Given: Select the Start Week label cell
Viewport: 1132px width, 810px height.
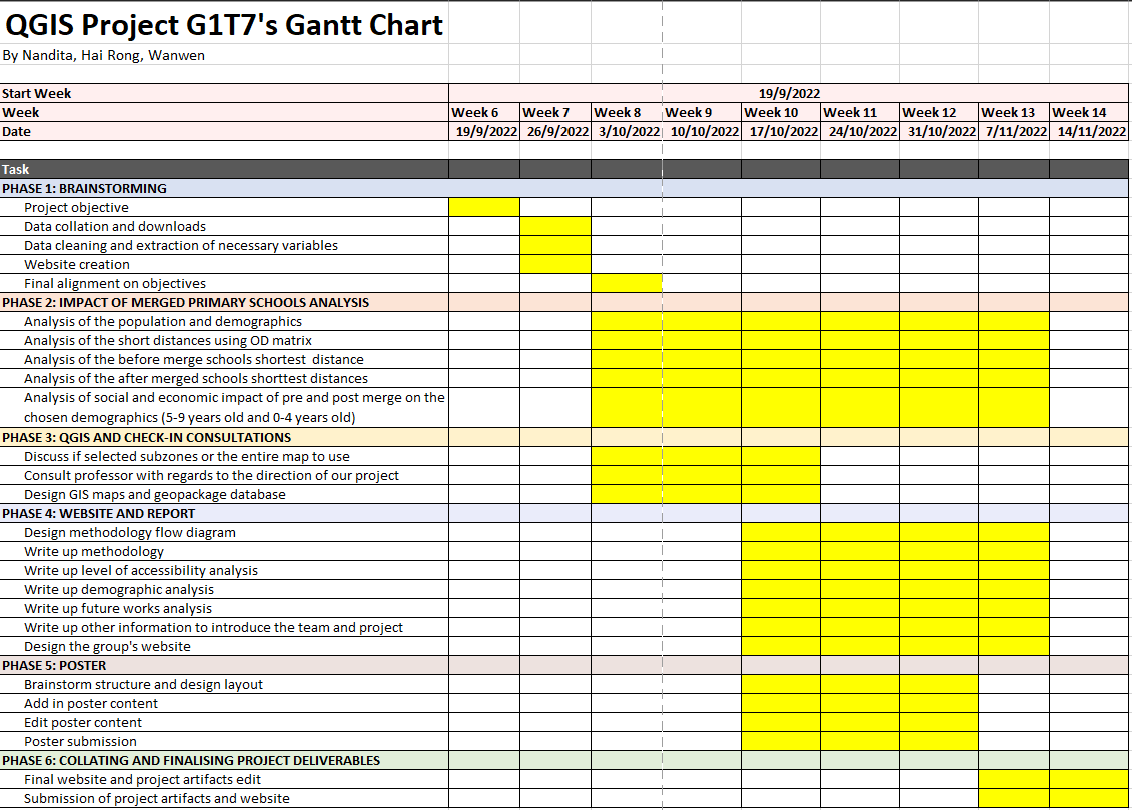Looking at the screenshot, I should (x=37, y=93).
